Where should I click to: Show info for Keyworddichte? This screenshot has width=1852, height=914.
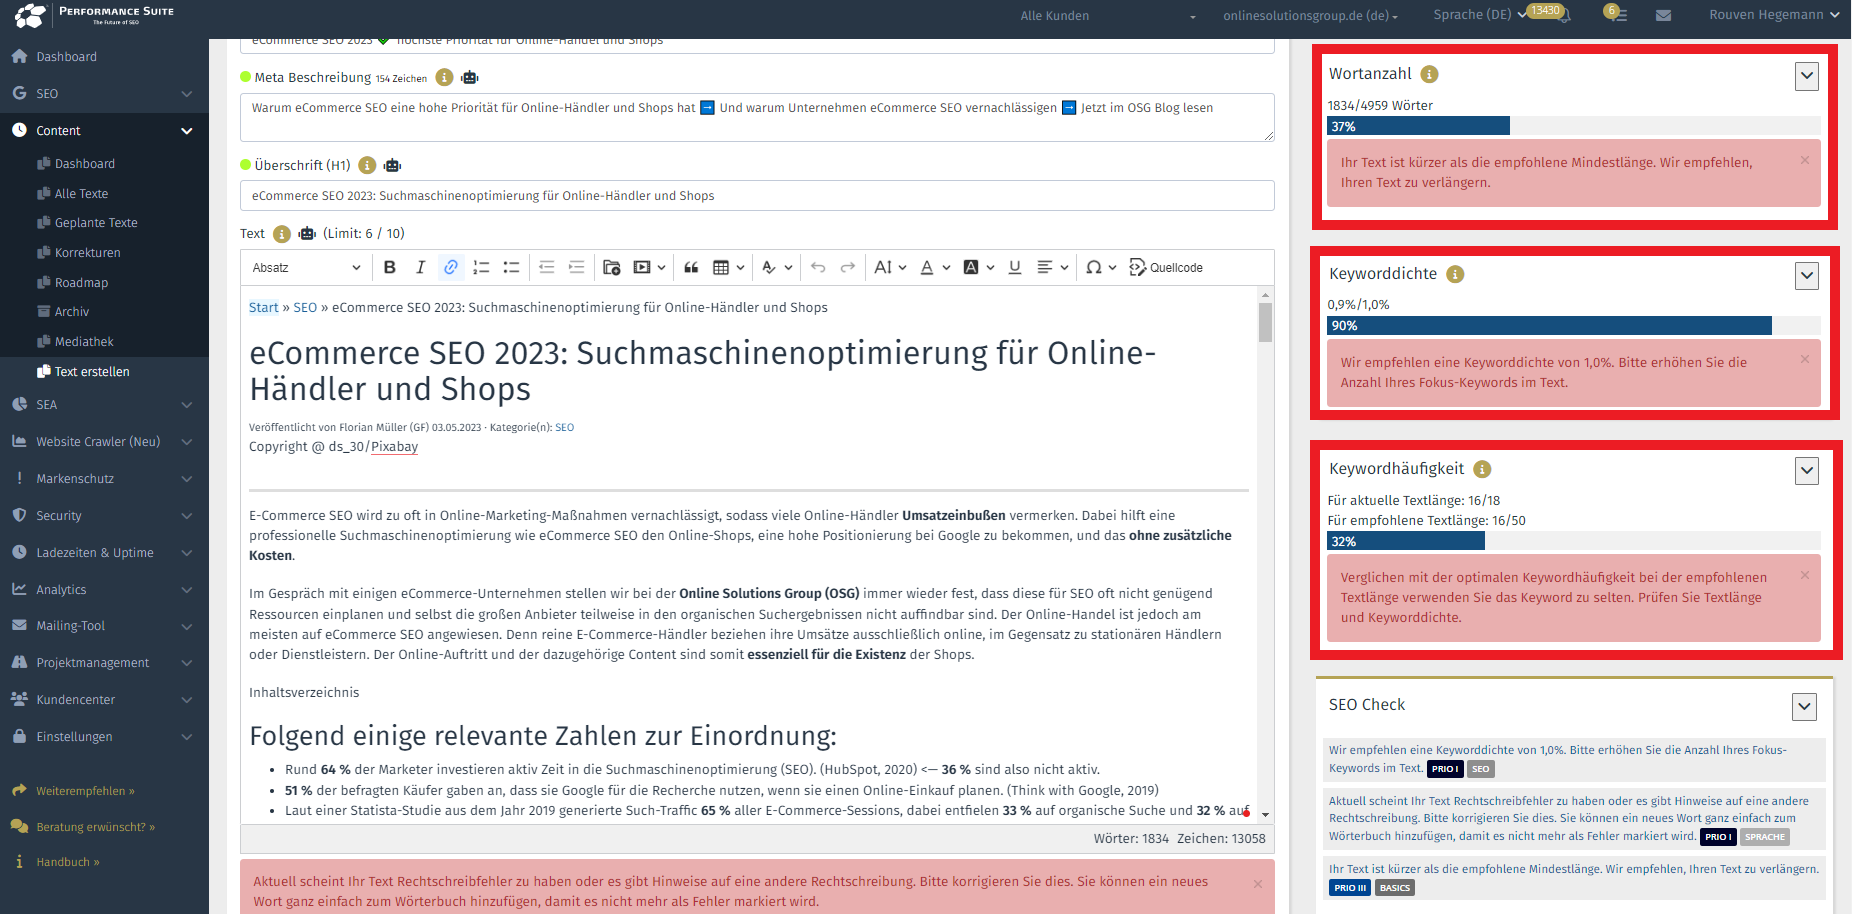pyautogui.click(x=1456, y=274)
